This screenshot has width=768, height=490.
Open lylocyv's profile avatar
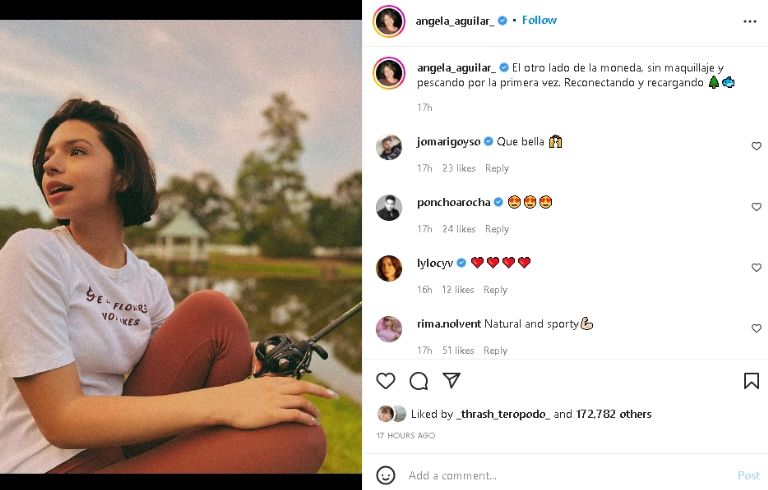pyautogui.click(x=389, y=268)
